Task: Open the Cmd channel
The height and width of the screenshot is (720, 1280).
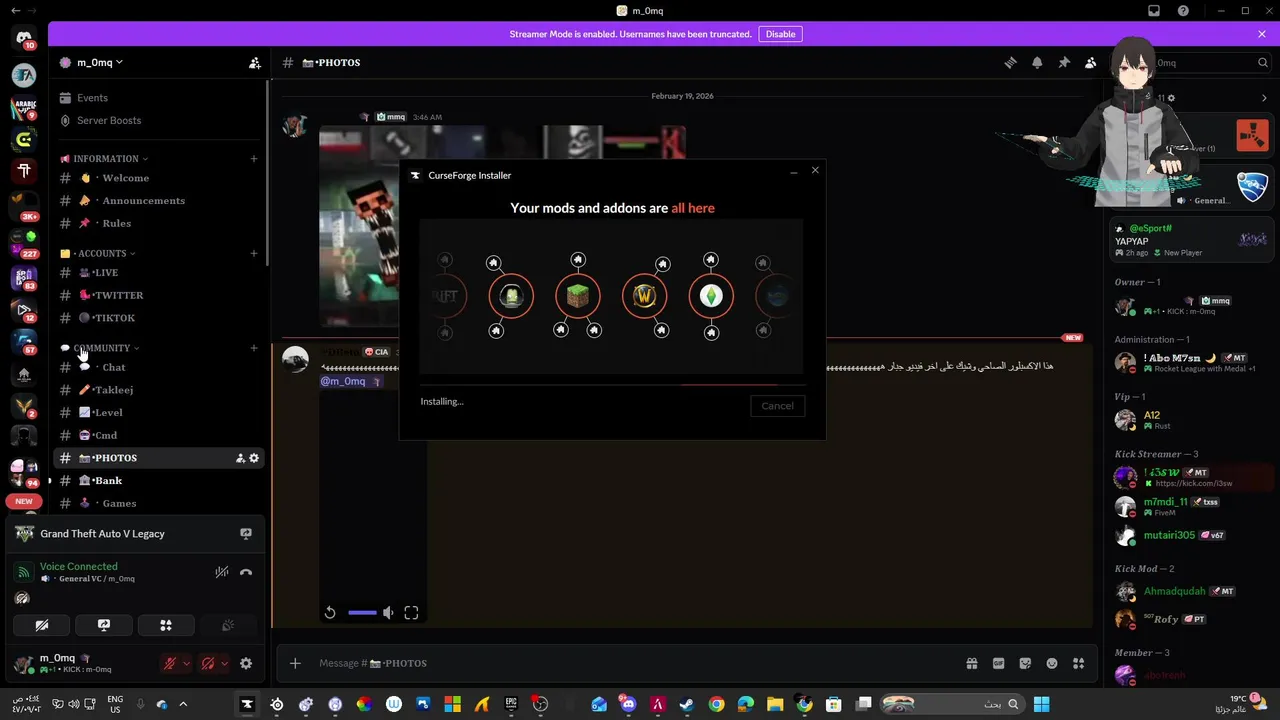Action: point(158,435)
